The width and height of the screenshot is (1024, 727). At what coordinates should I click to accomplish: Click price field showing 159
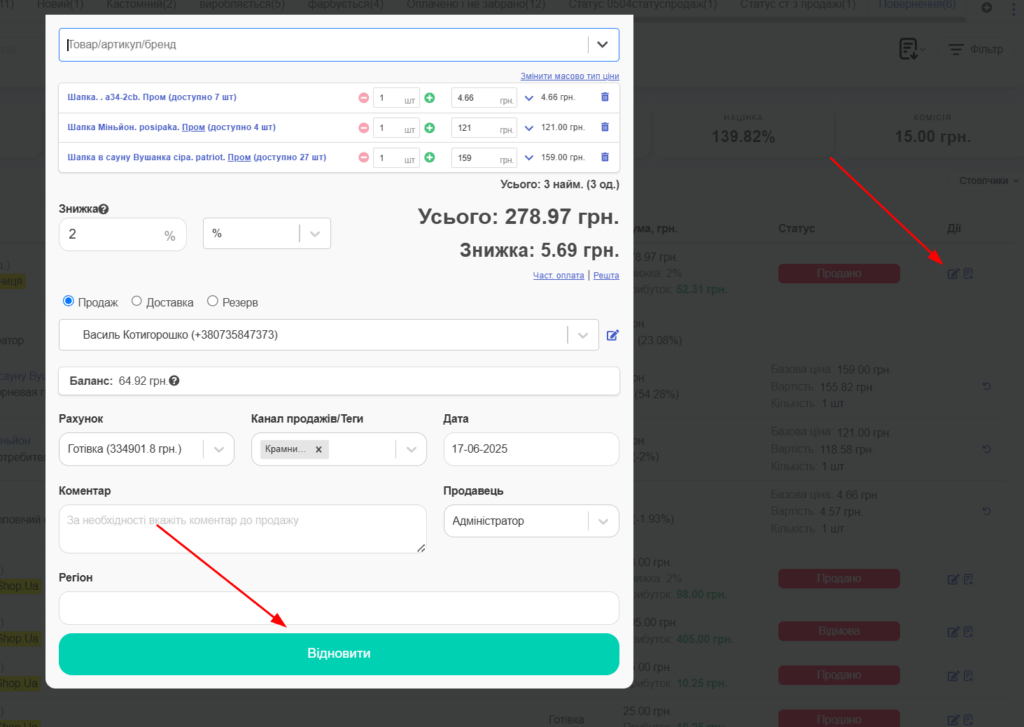click(484, 157)
